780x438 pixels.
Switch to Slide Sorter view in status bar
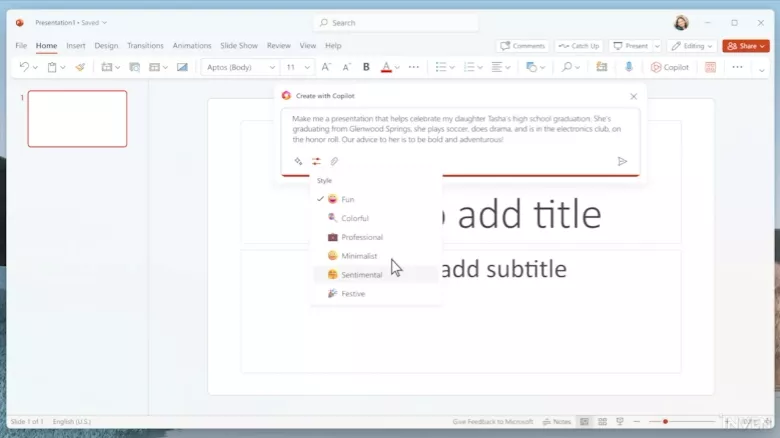[602, 422]
